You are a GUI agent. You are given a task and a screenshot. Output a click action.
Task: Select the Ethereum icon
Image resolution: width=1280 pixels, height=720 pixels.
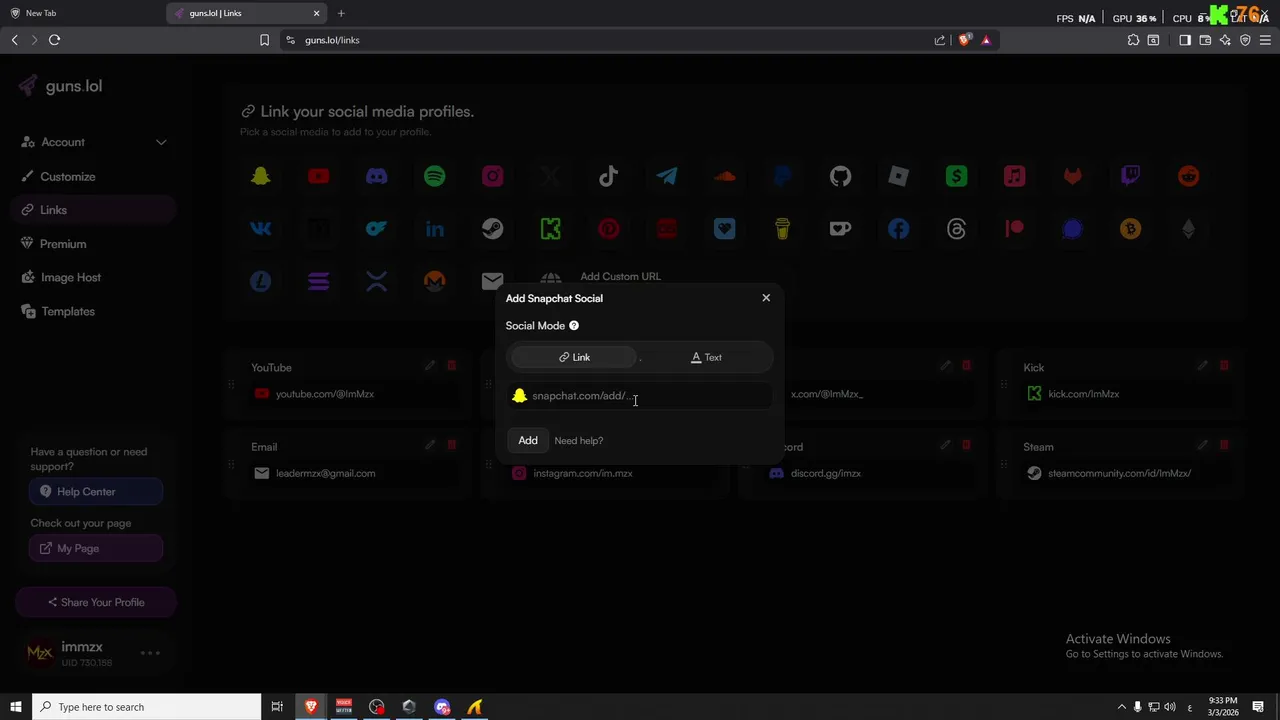tap(1189, 229)
